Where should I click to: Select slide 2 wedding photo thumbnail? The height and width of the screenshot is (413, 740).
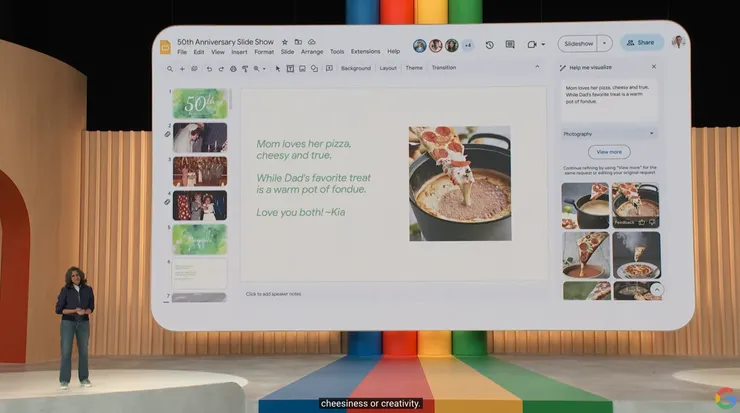click(x=200, y=137)
